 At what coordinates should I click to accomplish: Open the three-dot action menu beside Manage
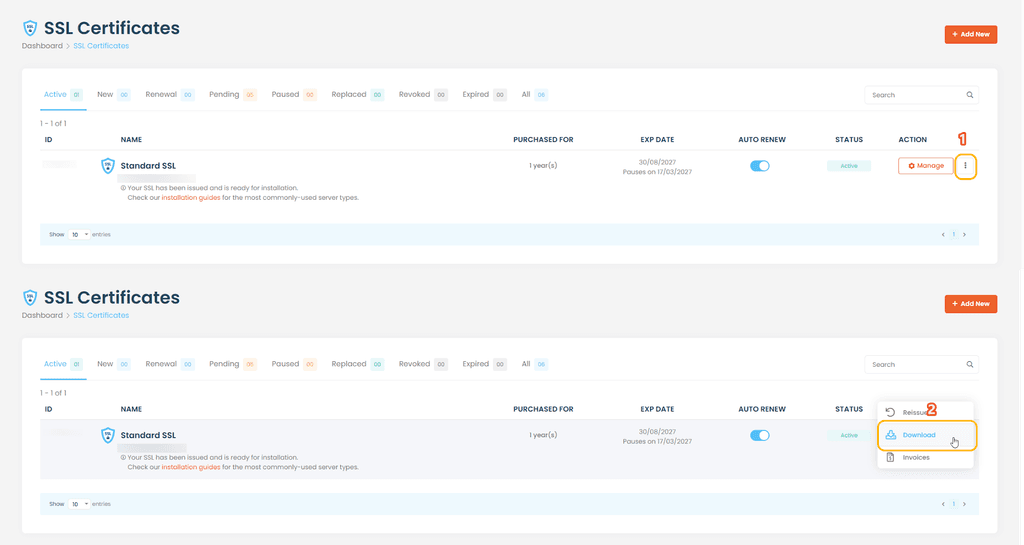coord(965,166)
